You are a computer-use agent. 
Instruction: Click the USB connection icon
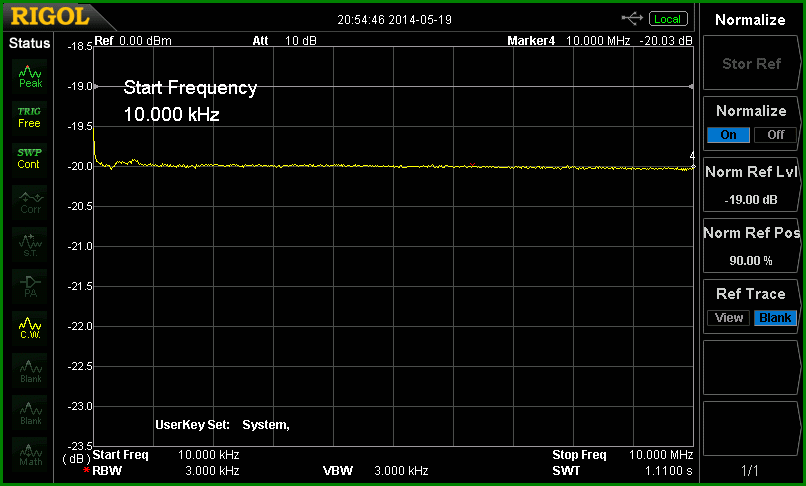(632, 19)
